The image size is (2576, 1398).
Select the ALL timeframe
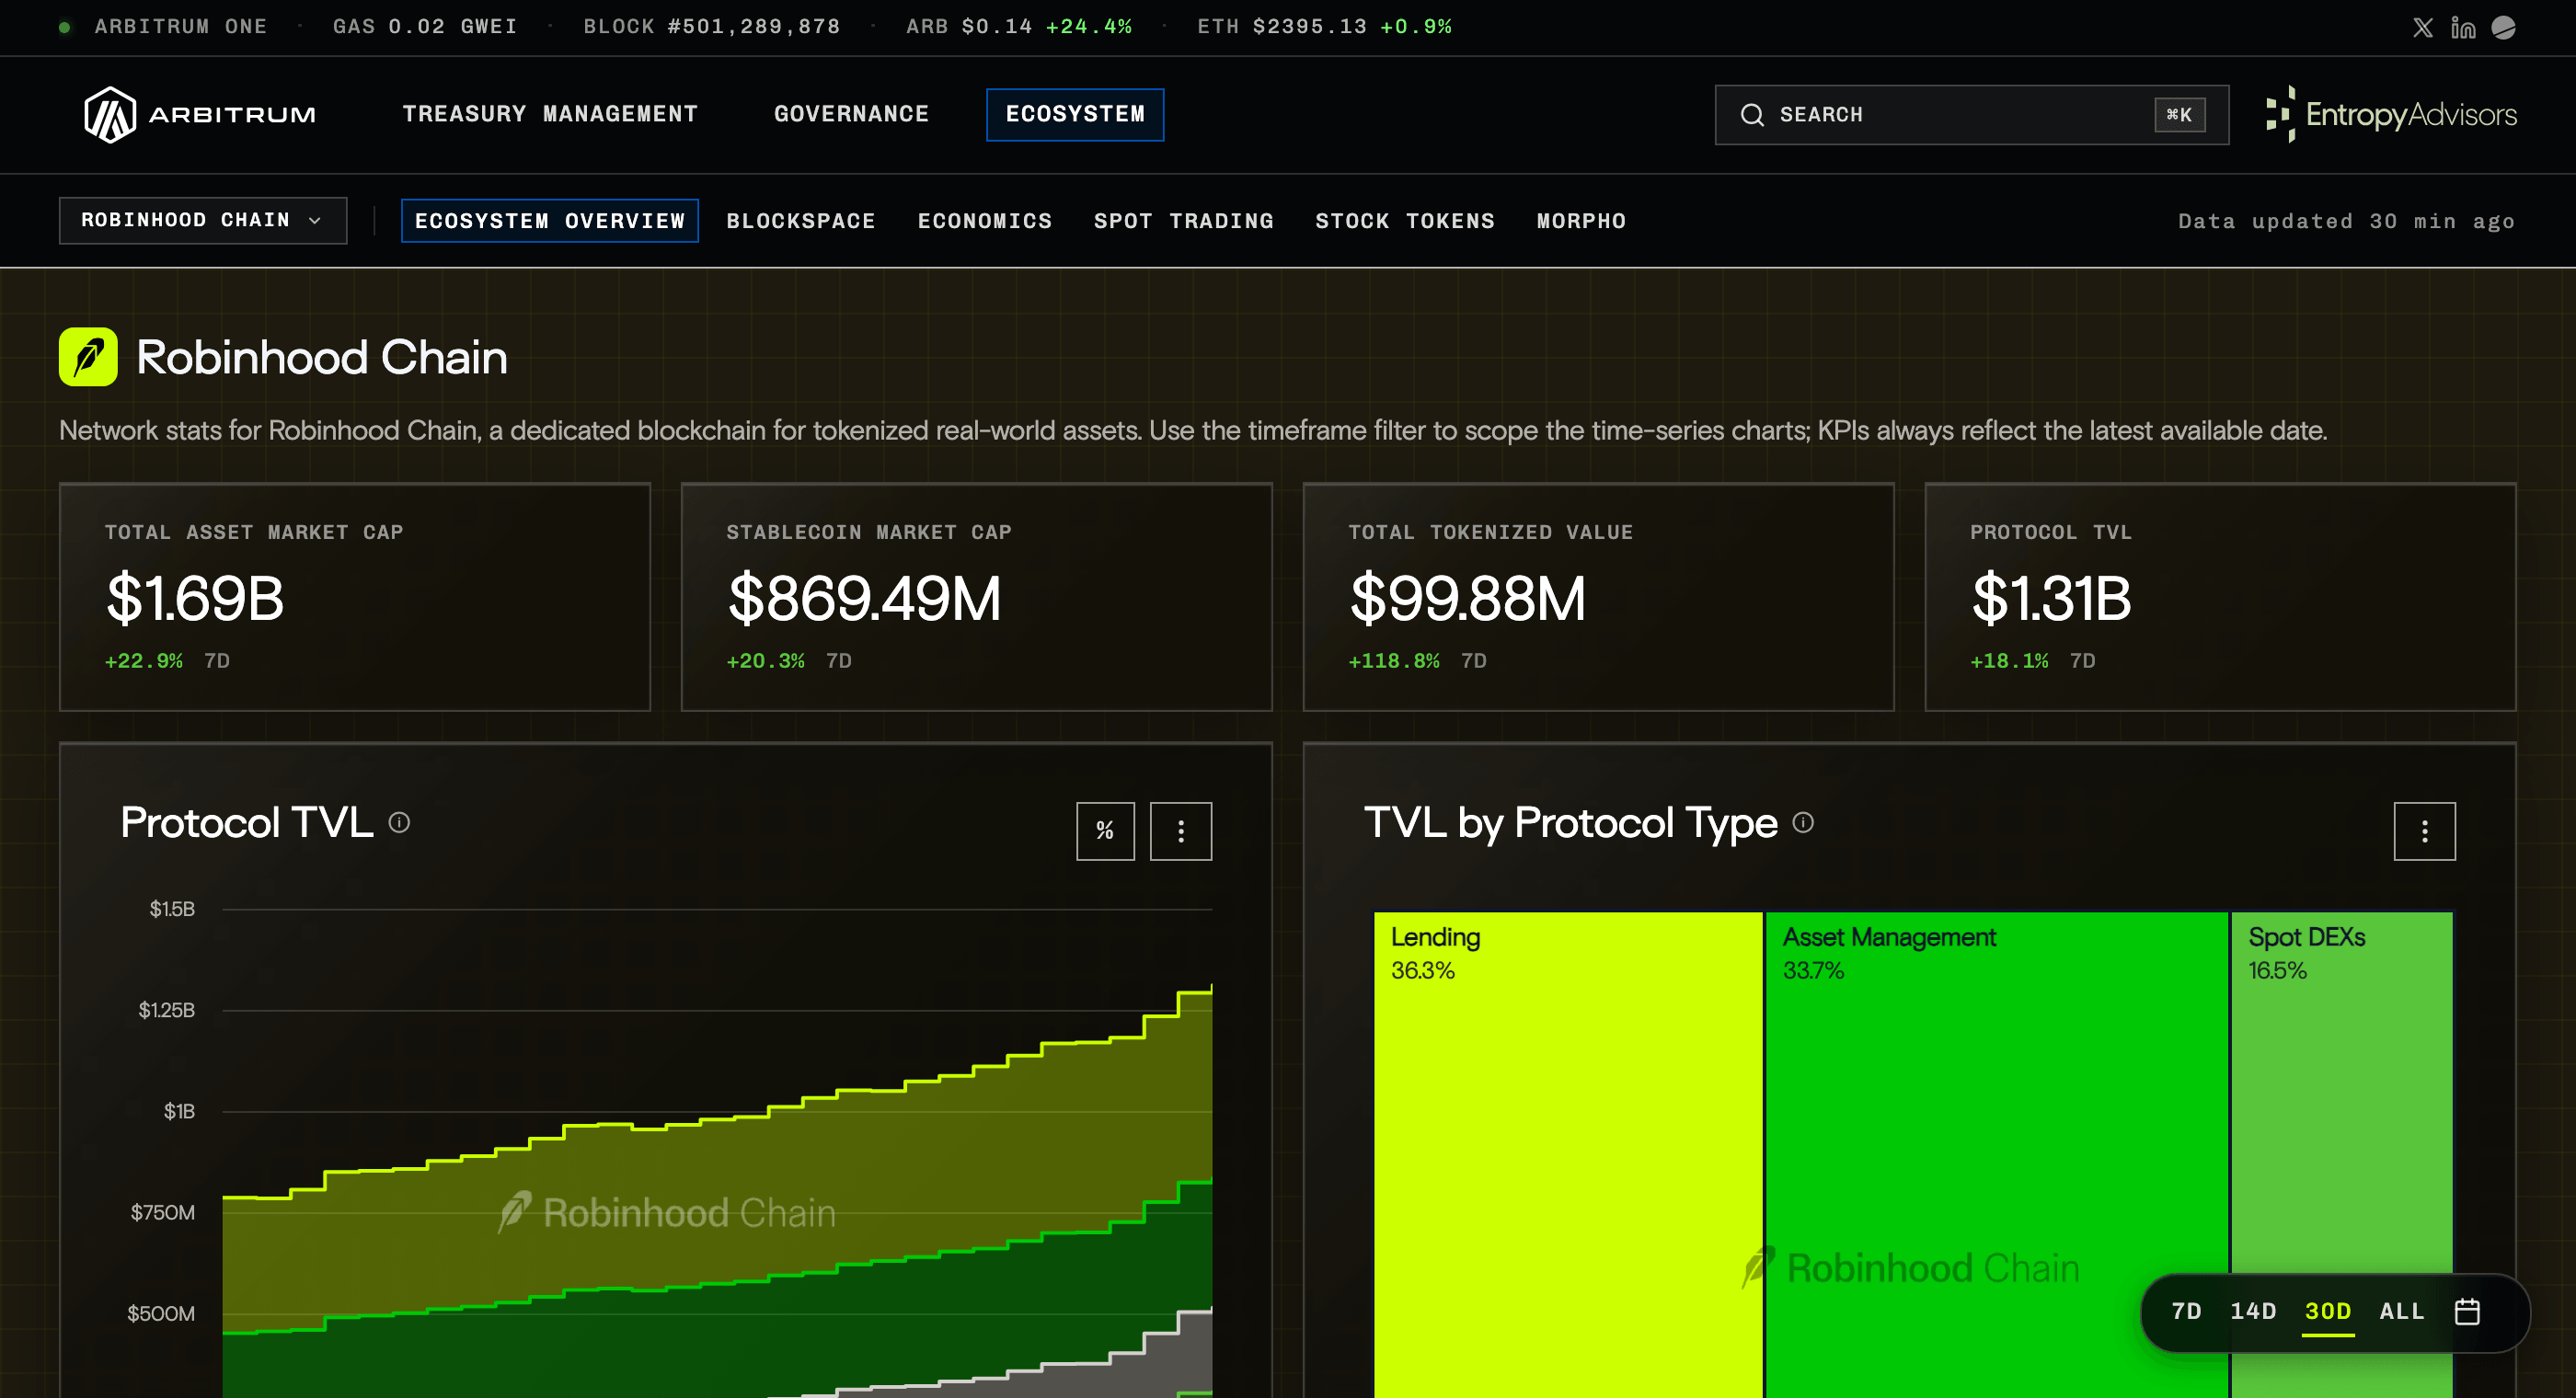[2402, 1311]
